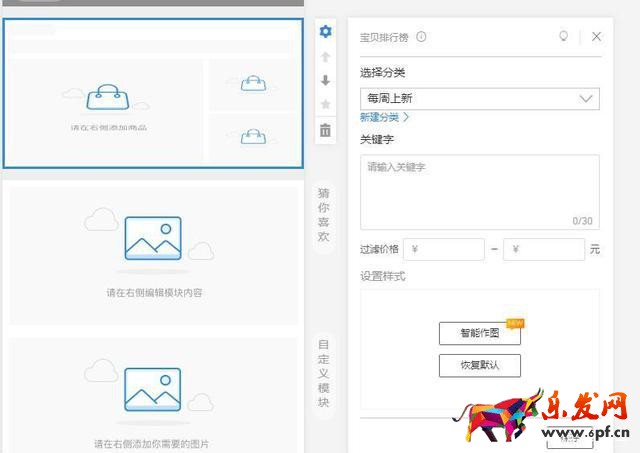Click the lightbulb tips icon

tap(564, 37)
